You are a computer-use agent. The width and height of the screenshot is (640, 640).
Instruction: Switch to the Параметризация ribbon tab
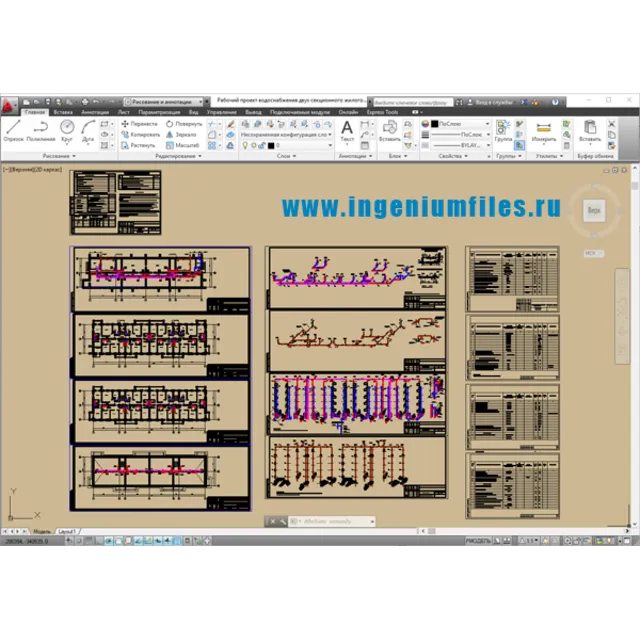click(x=159, y=112)
